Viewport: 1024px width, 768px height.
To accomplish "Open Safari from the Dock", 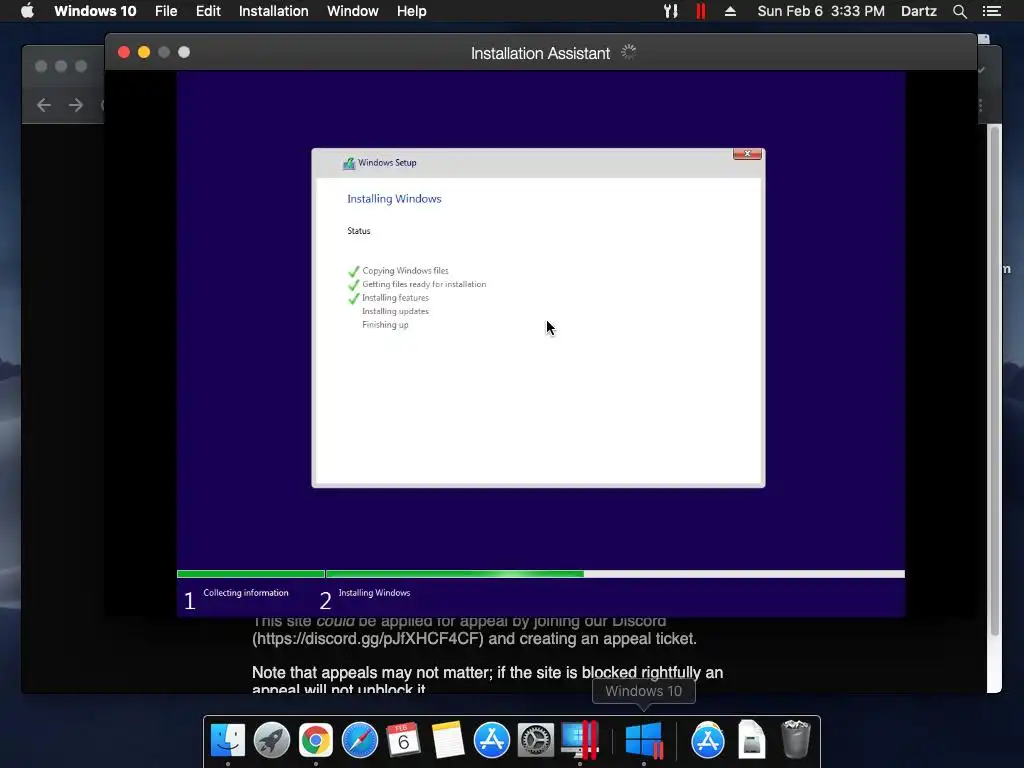I will tap(360, 741).
